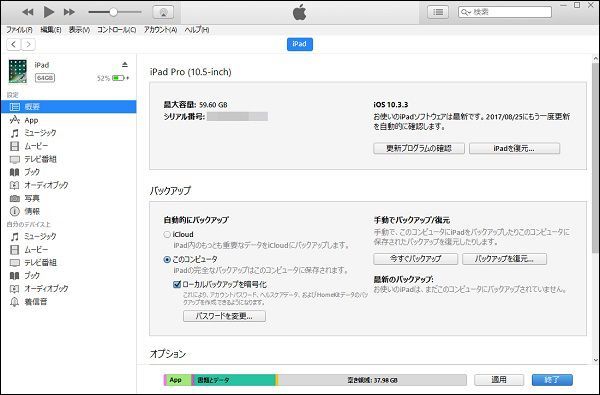Click the iPad device thumbnail
The width and height of the screenshot is (600, 395).
[18, 72]
